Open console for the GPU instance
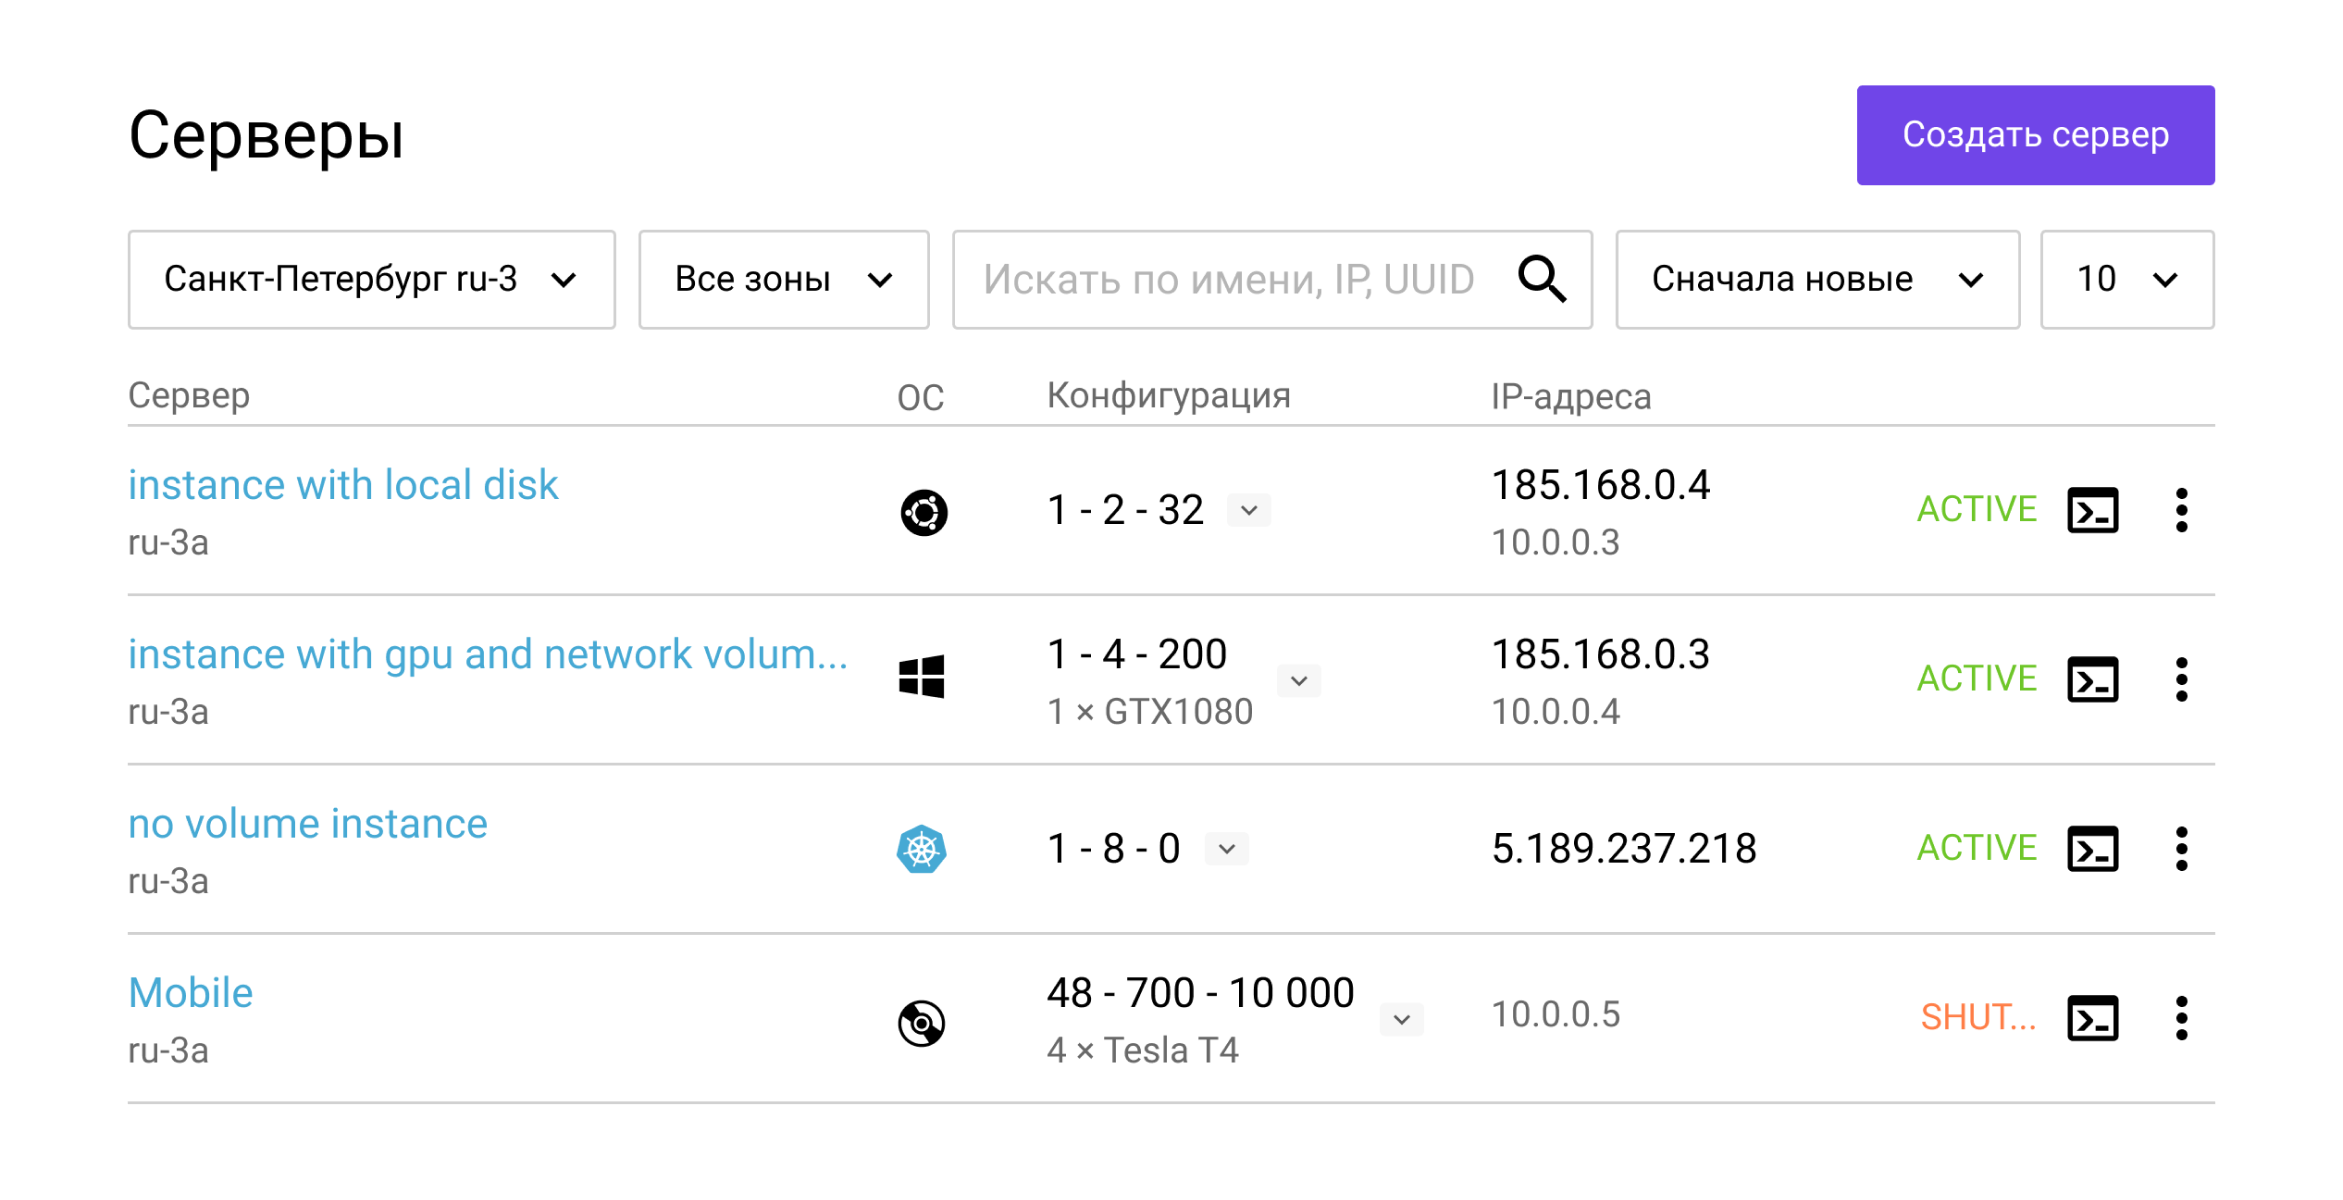The width and height of the screenshot is (2343, 1200). [x=2092, y=680]
